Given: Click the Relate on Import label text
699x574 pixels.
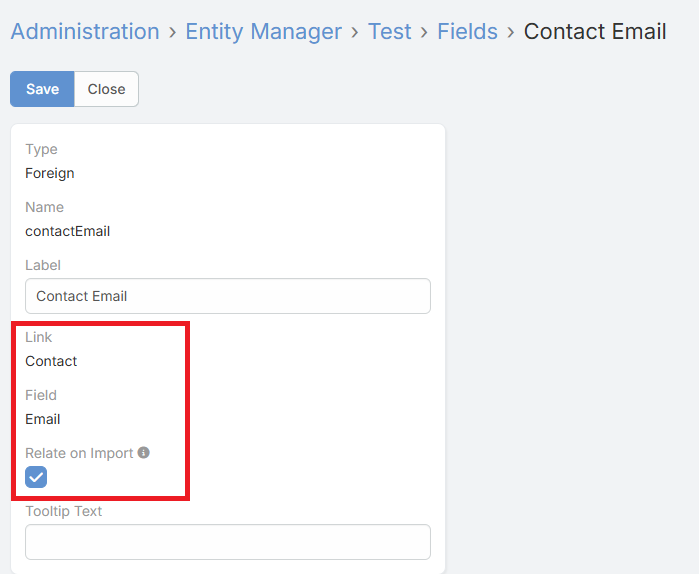Looking at the screenshot, I should coord(79,453).
